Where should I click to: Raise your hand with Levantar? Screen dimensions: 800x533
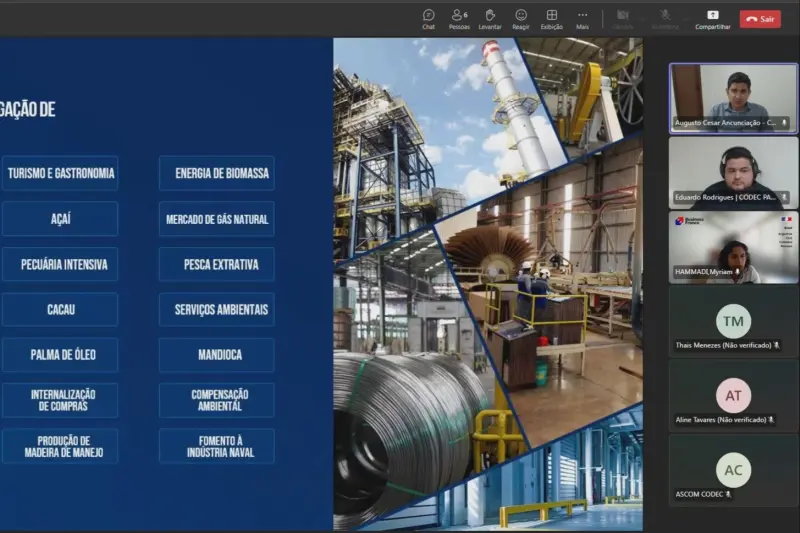(x=490, y=18)
